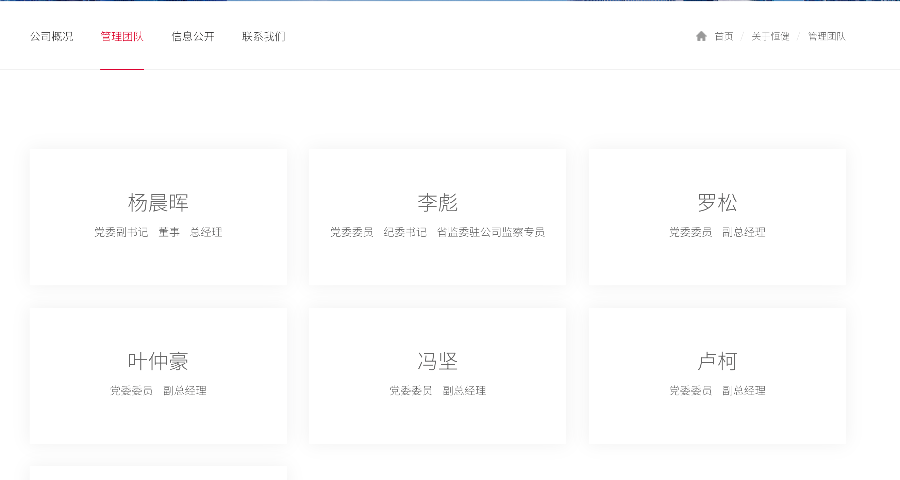
Task: Click the job title line under 罗松
Action: (x=717, y=232)
